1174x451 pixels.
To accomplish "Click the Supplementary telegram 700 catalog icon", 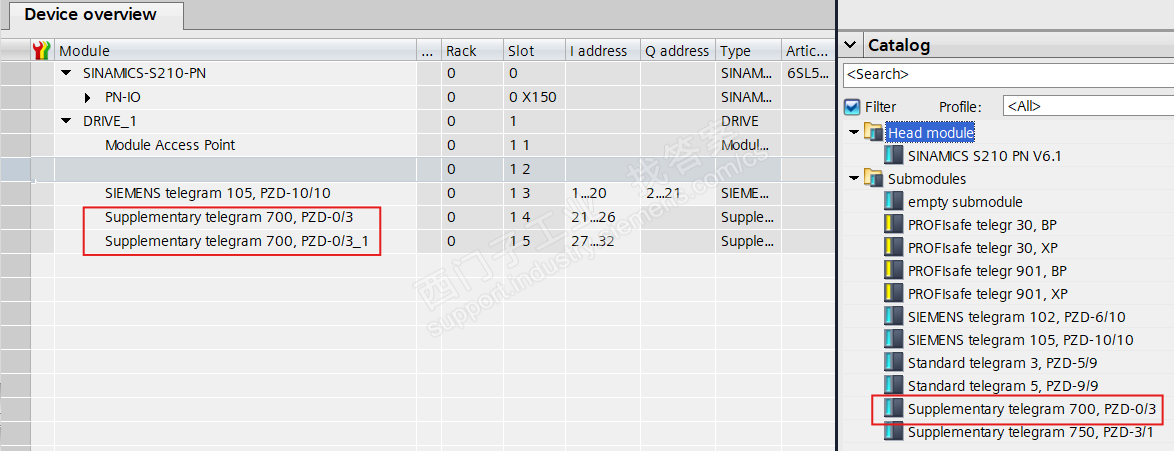I will pos(893,409).
